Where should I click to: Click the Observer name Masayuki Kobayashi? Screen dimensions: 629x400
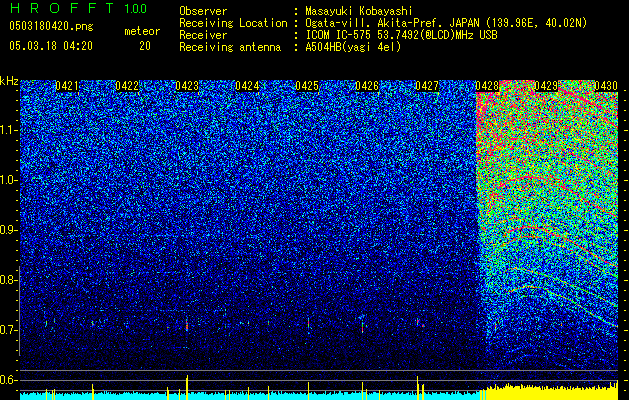pyautogui.click(x=359, y=11)
